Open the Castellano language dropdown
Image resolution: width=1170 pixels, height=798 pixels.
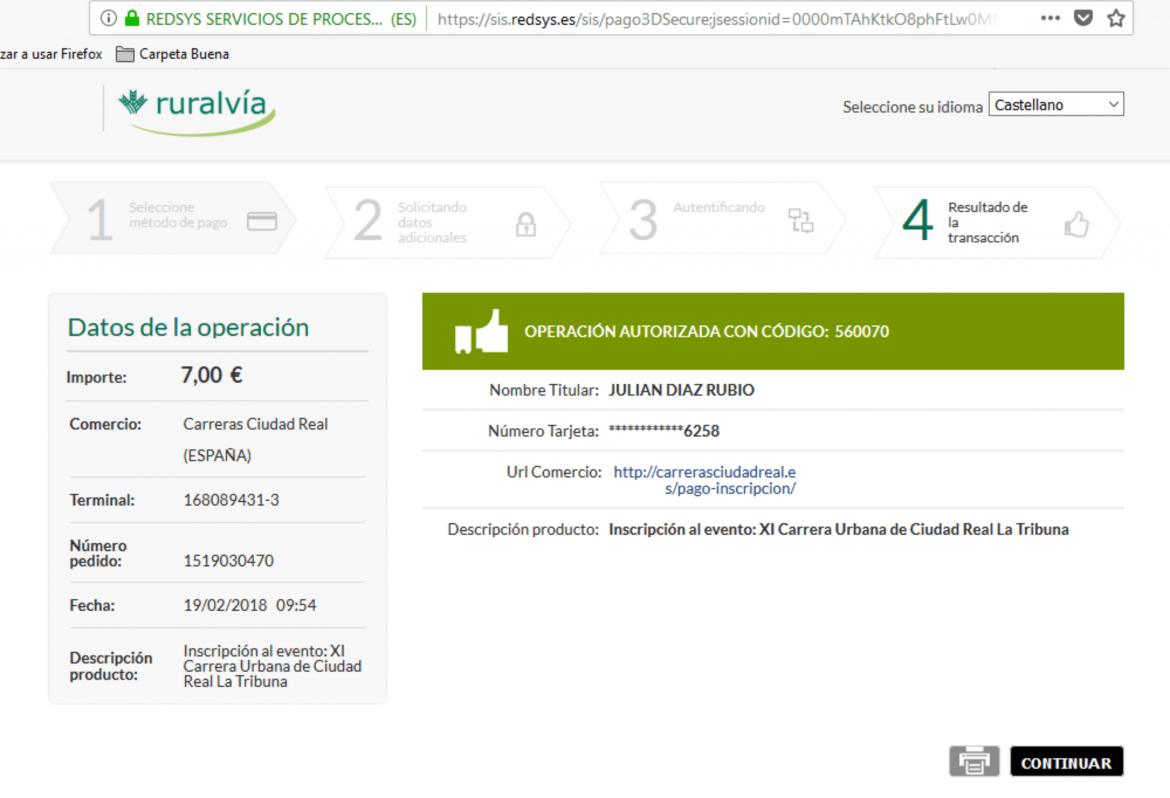click(x=1056, y=105)
